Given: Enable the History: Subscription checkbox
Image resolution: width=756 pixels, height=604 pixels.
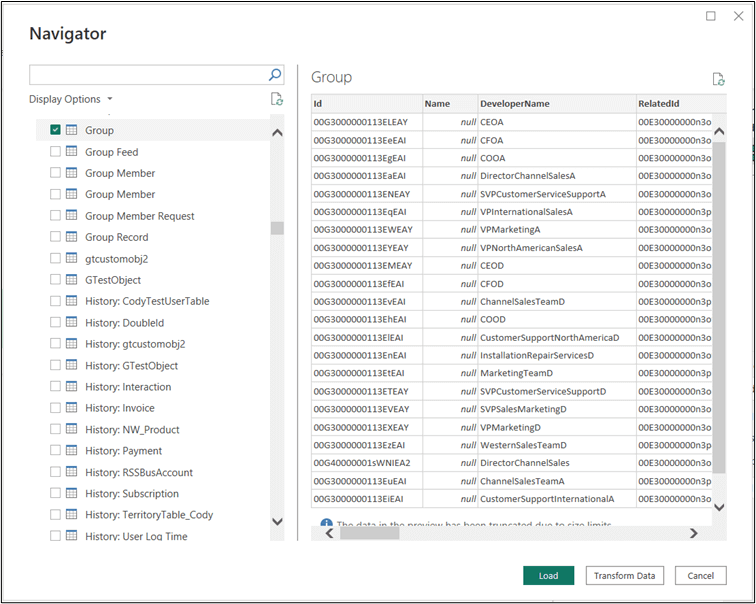Looking at the screenshot, I should tap(55, 493).
